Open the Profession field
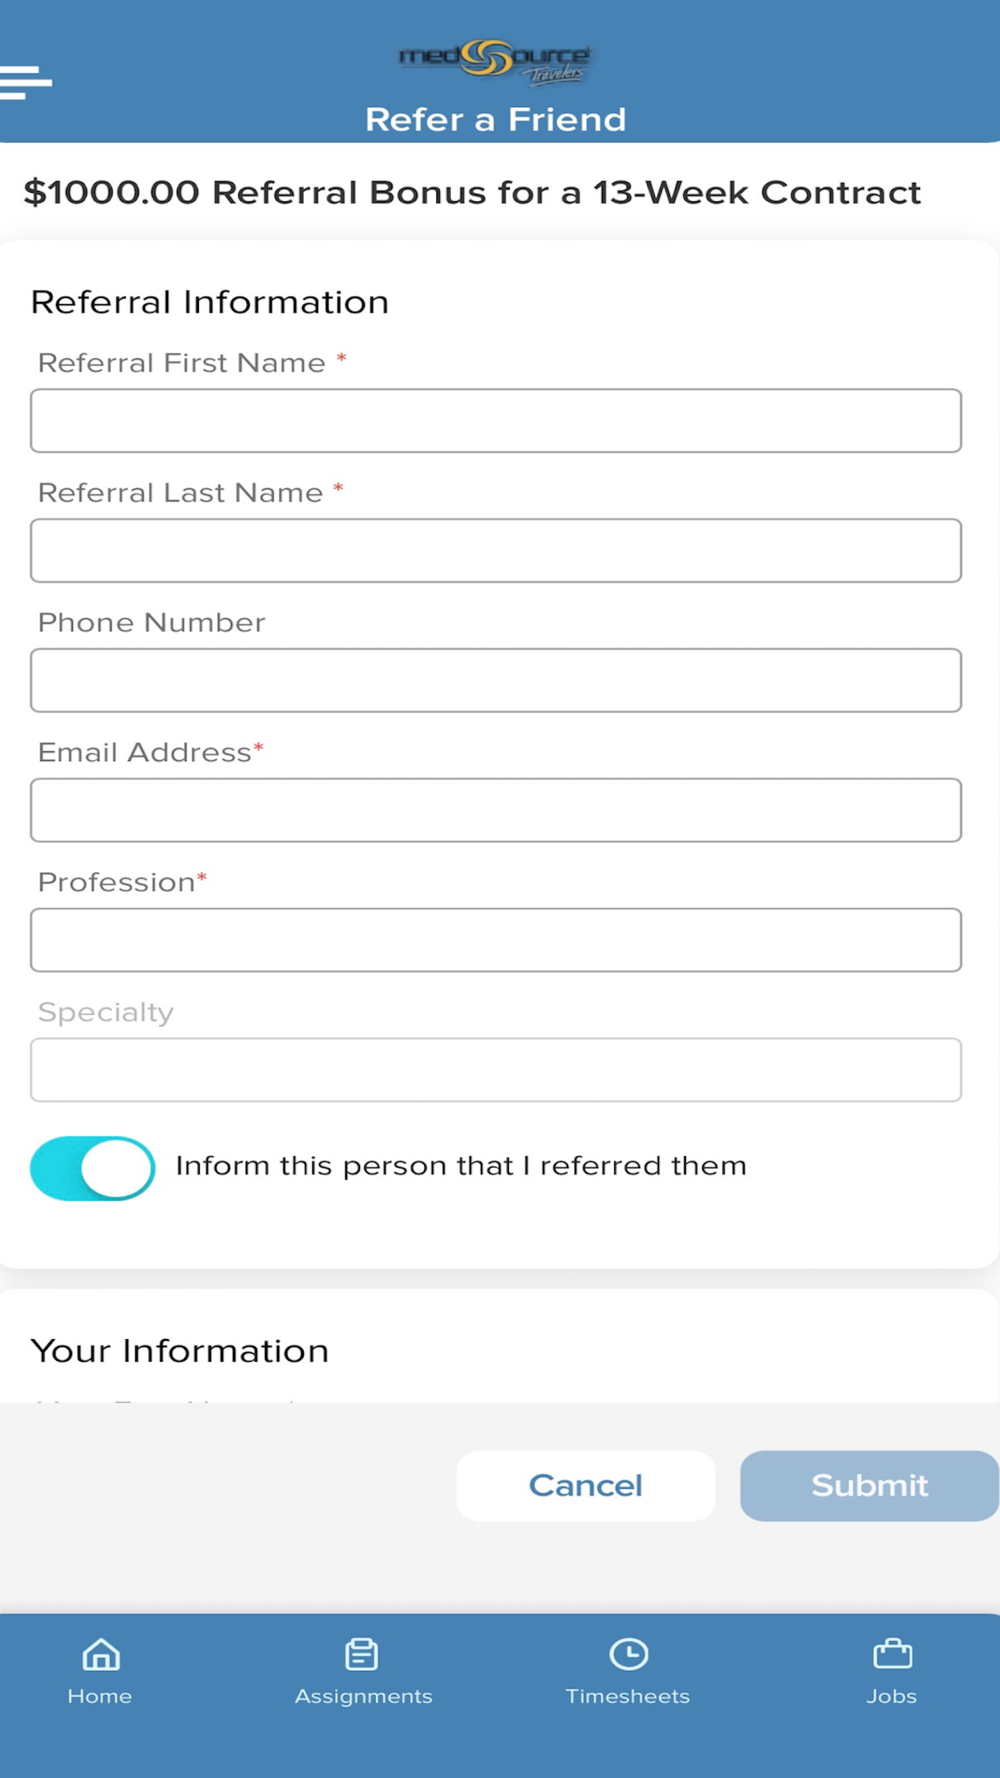 click(x=496, y=941)
